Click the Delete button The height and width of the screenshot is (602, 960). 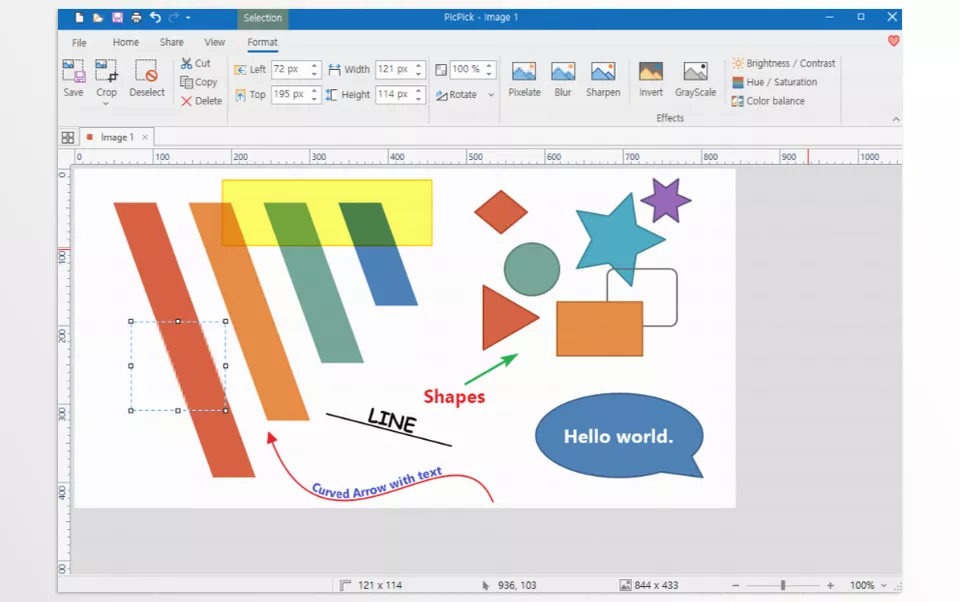[201, 101]
